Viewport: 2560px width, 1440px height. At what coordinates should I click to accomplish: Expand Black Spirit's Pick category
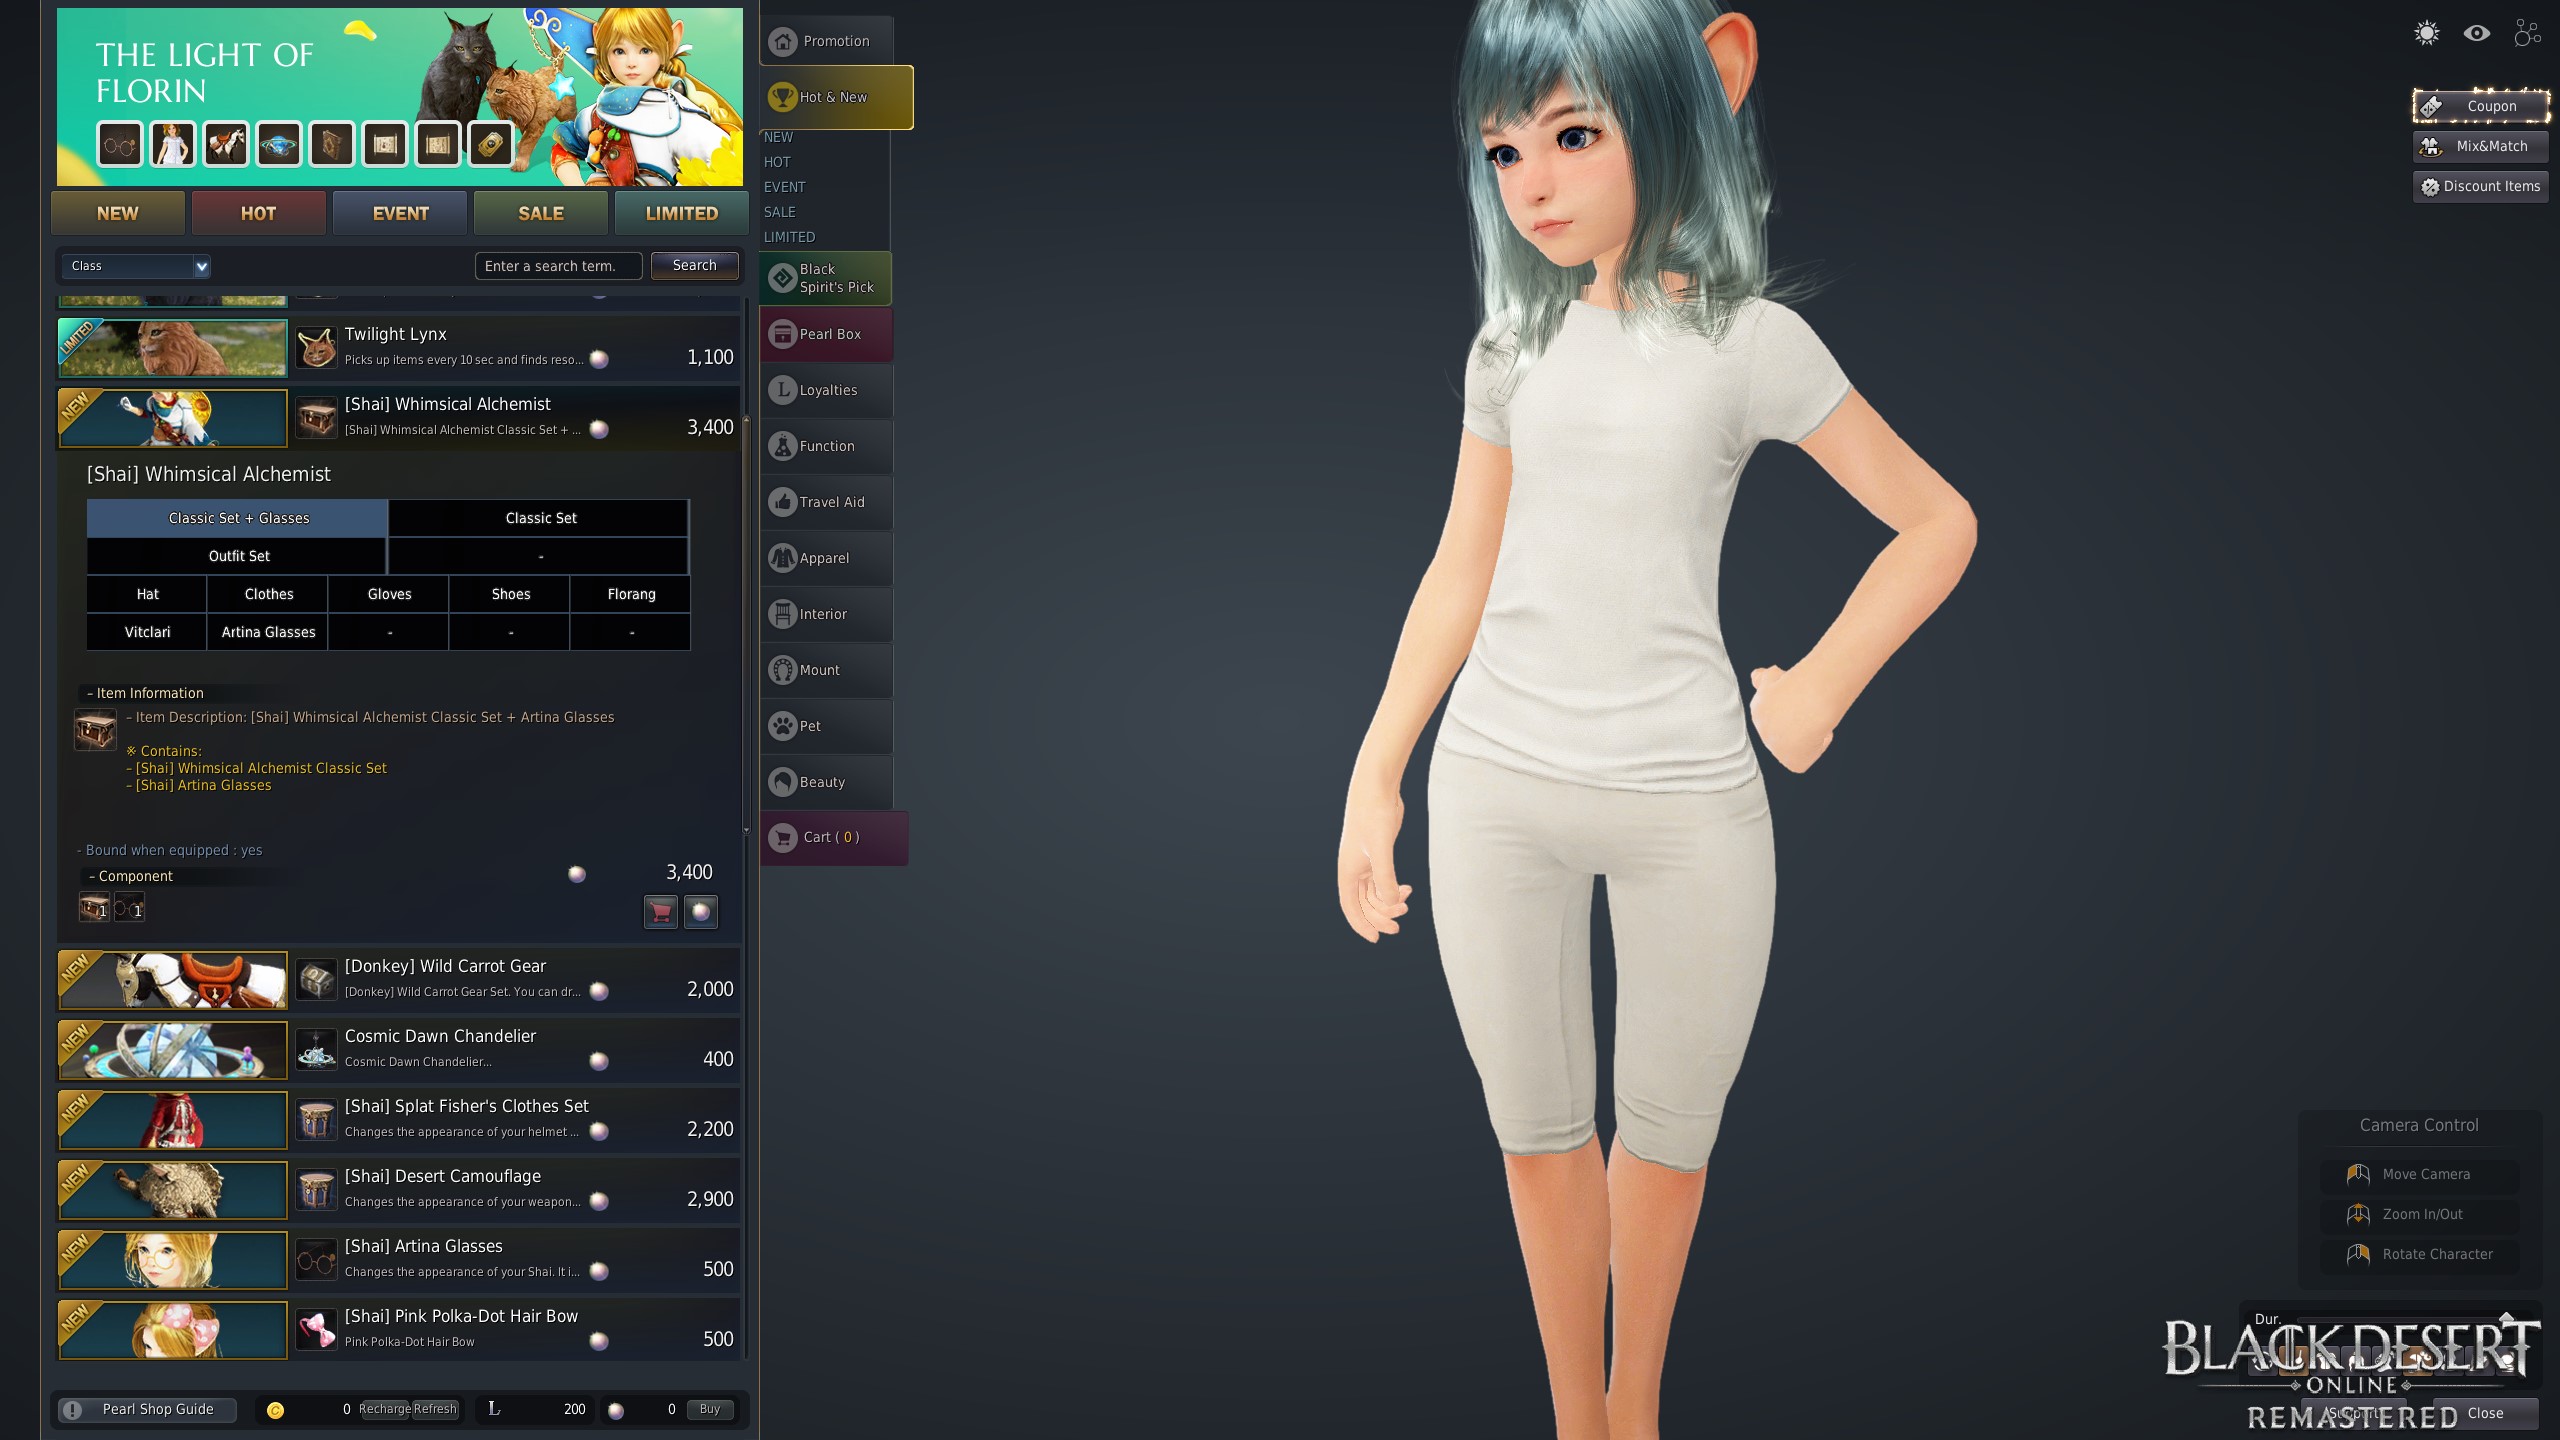826,278
